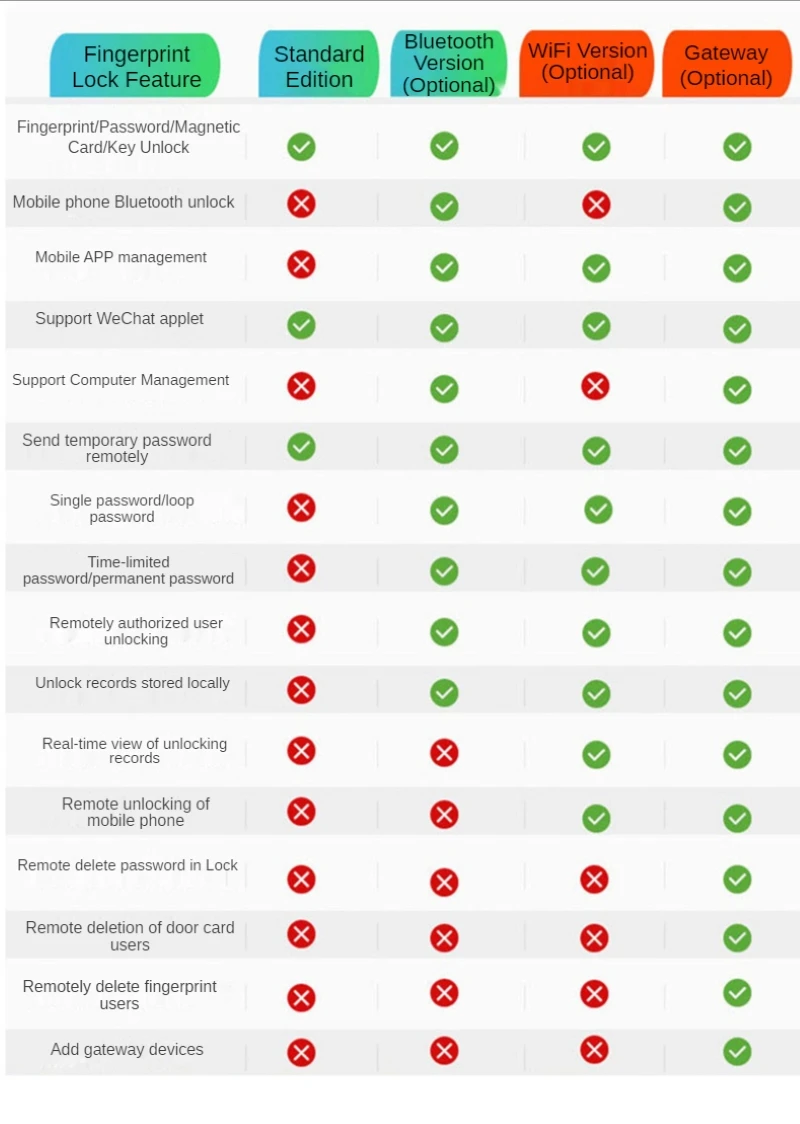
Task: Click Standard Edition red X for Mobile APP management
Action: pyautogui.click(x=301, y=265)
